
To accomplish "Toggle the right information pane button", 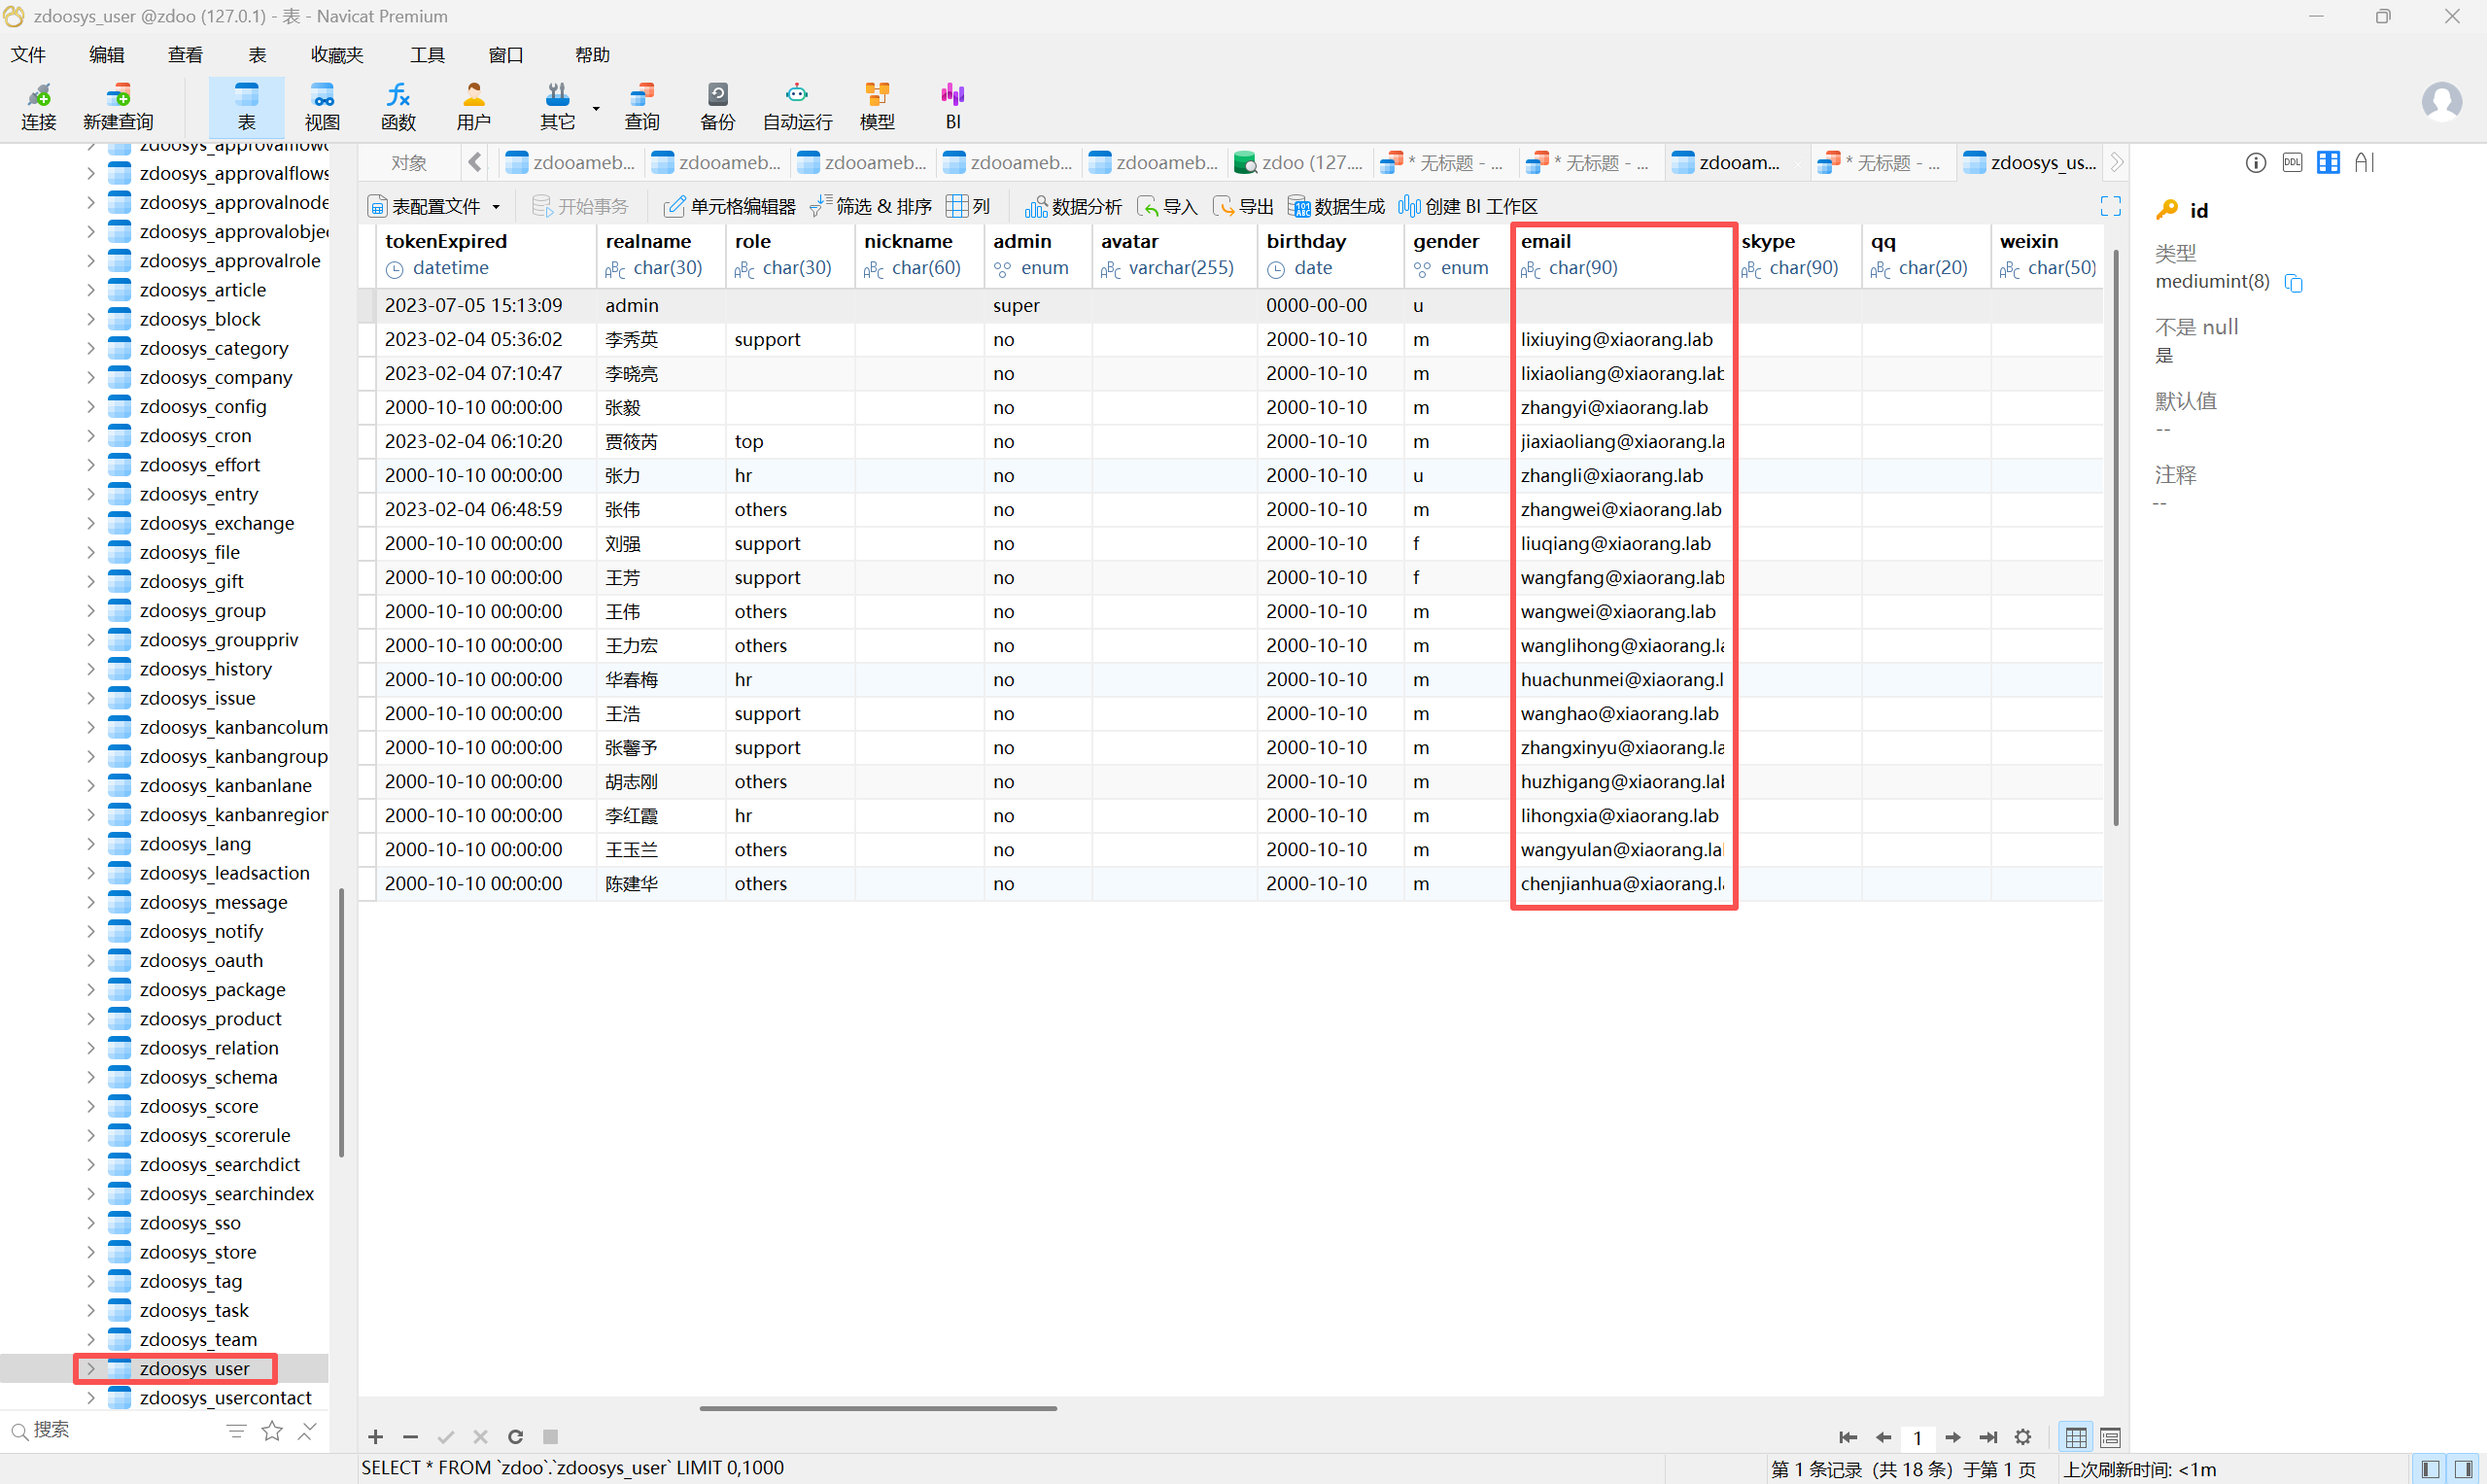I will (x=2464, y=1468).
